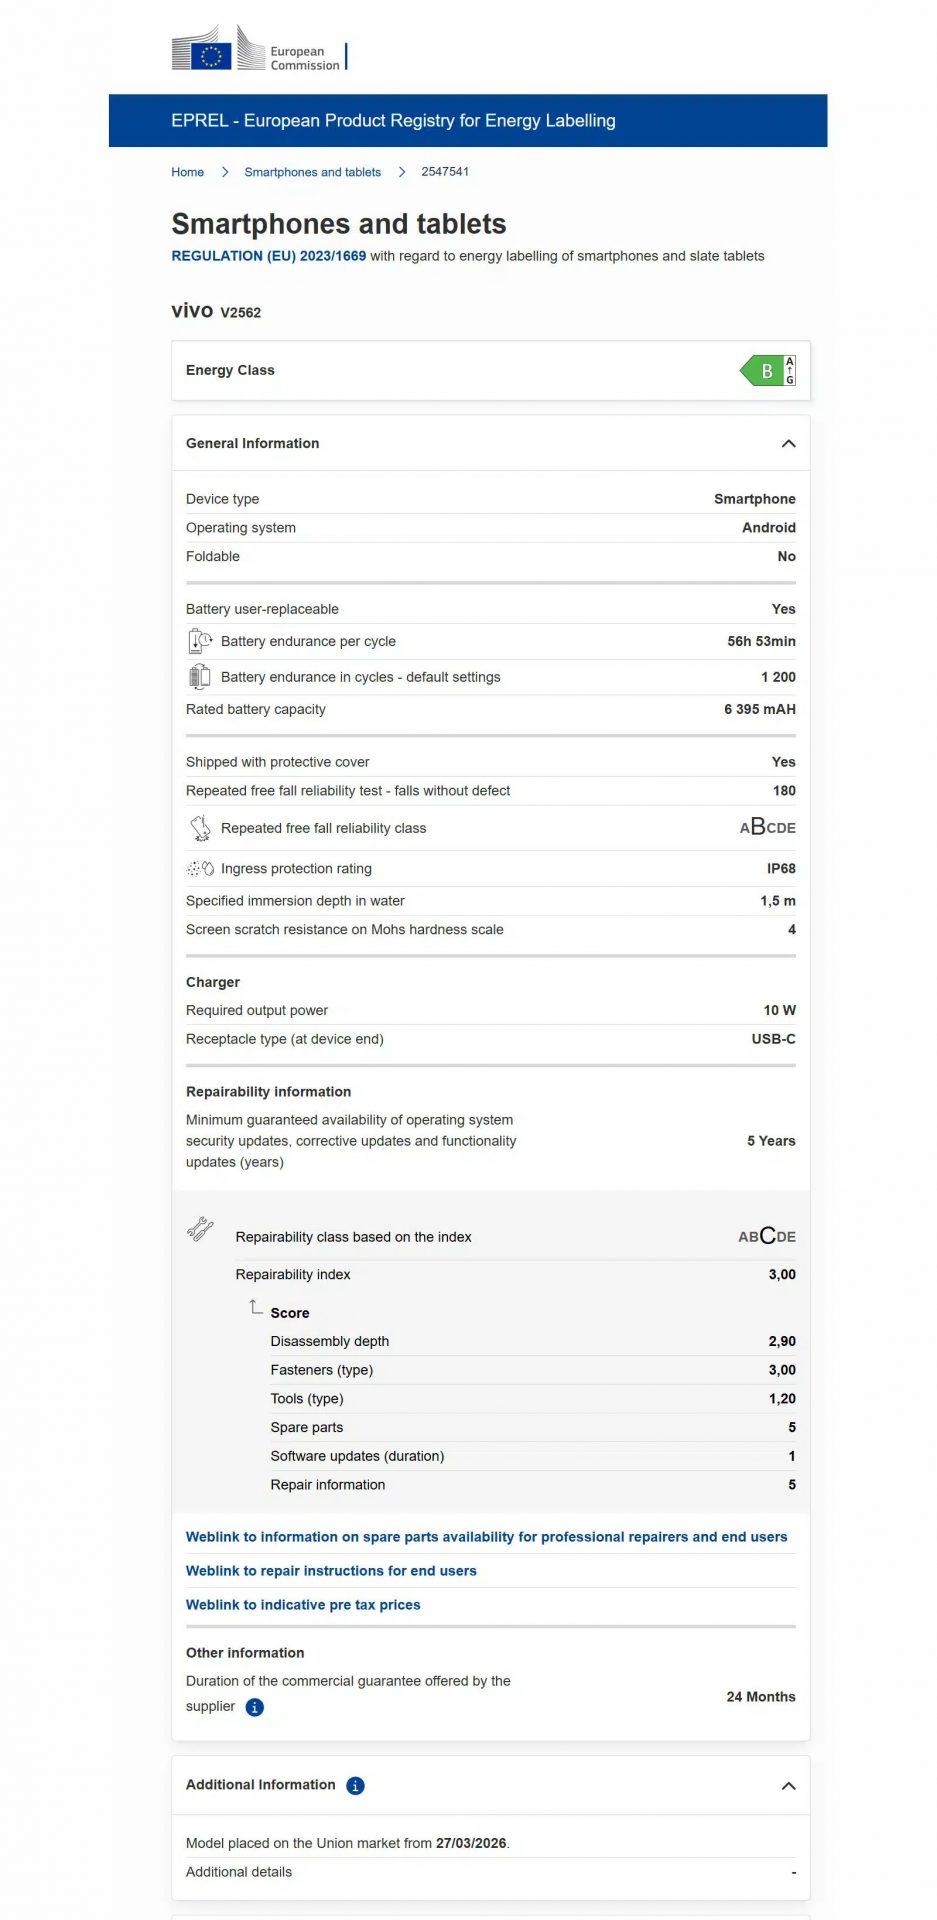Image resolution: width=937 pixels, height=1920 pixels.
Task: Click the battery endurance per cycle icon
Action: click(200, 640)
